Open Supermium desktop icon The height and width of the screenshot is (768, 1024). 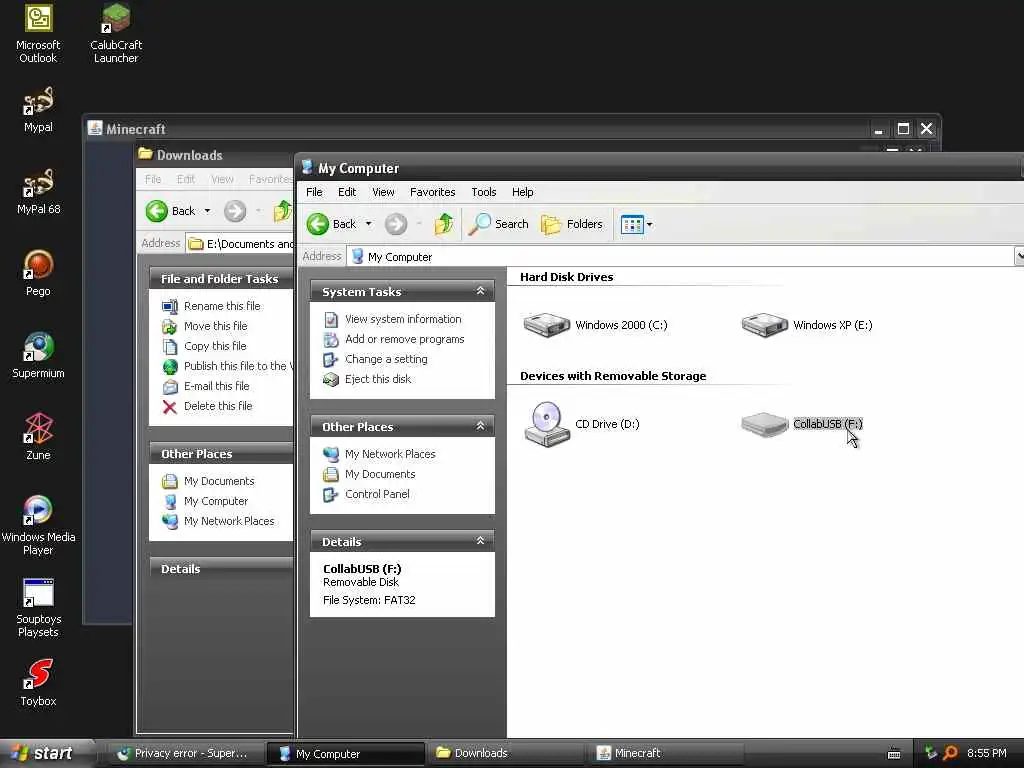coord(39,355)
